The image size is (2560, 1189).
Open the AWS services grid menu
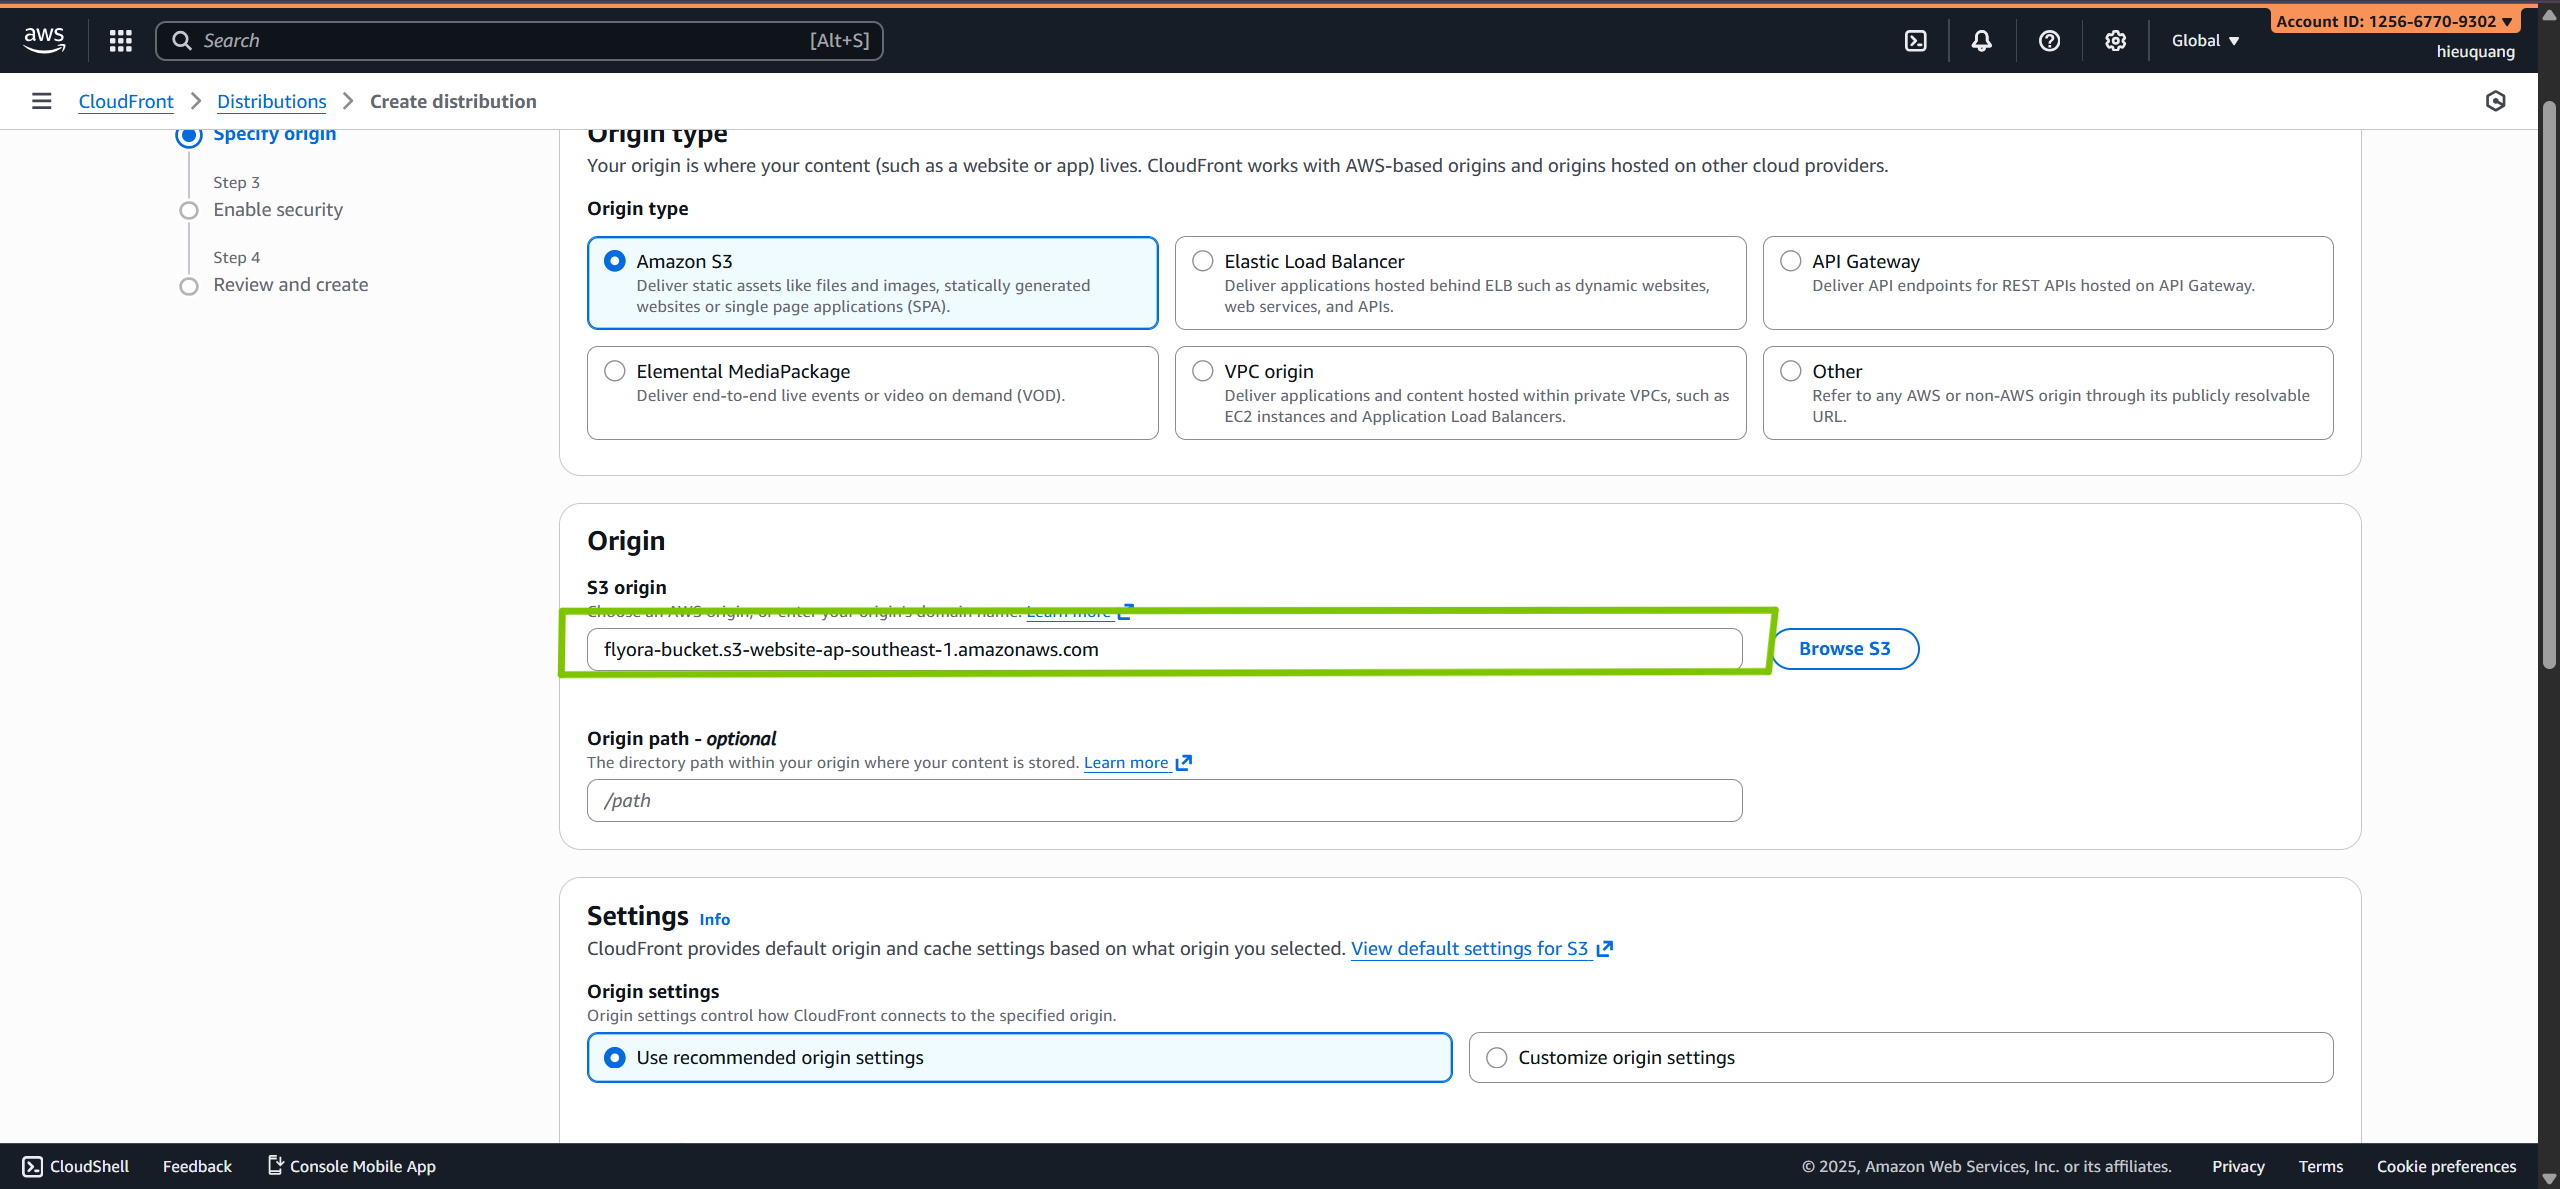(121, 40)
